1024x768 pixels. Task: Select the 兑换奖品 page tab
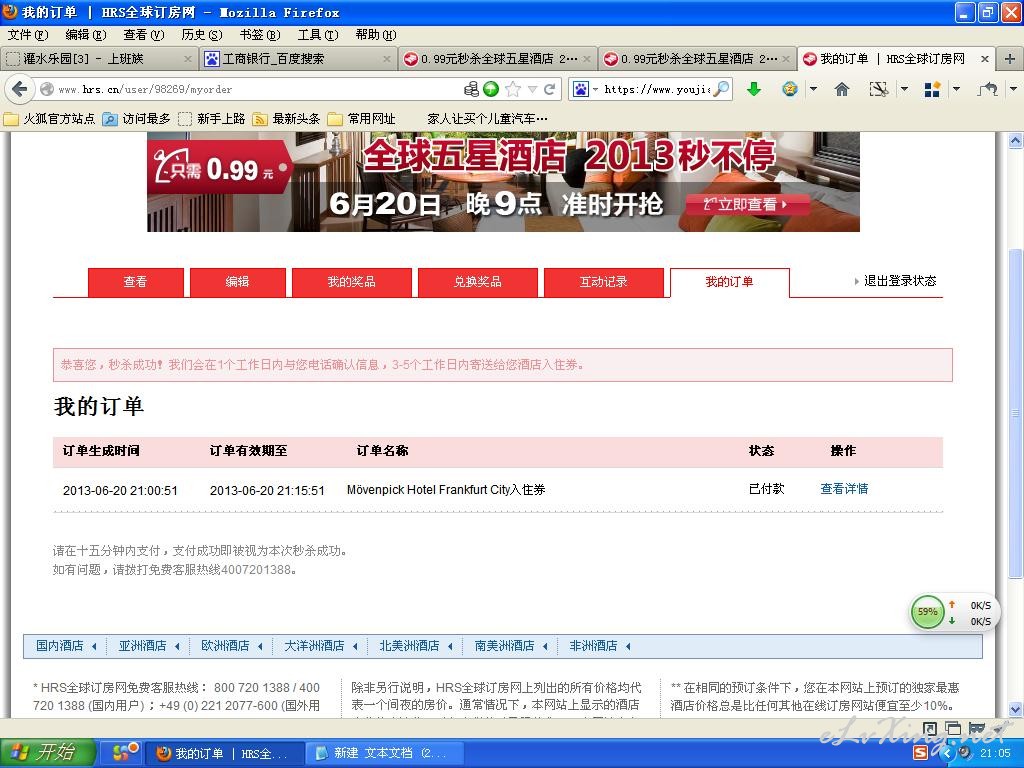click(477, 282)
